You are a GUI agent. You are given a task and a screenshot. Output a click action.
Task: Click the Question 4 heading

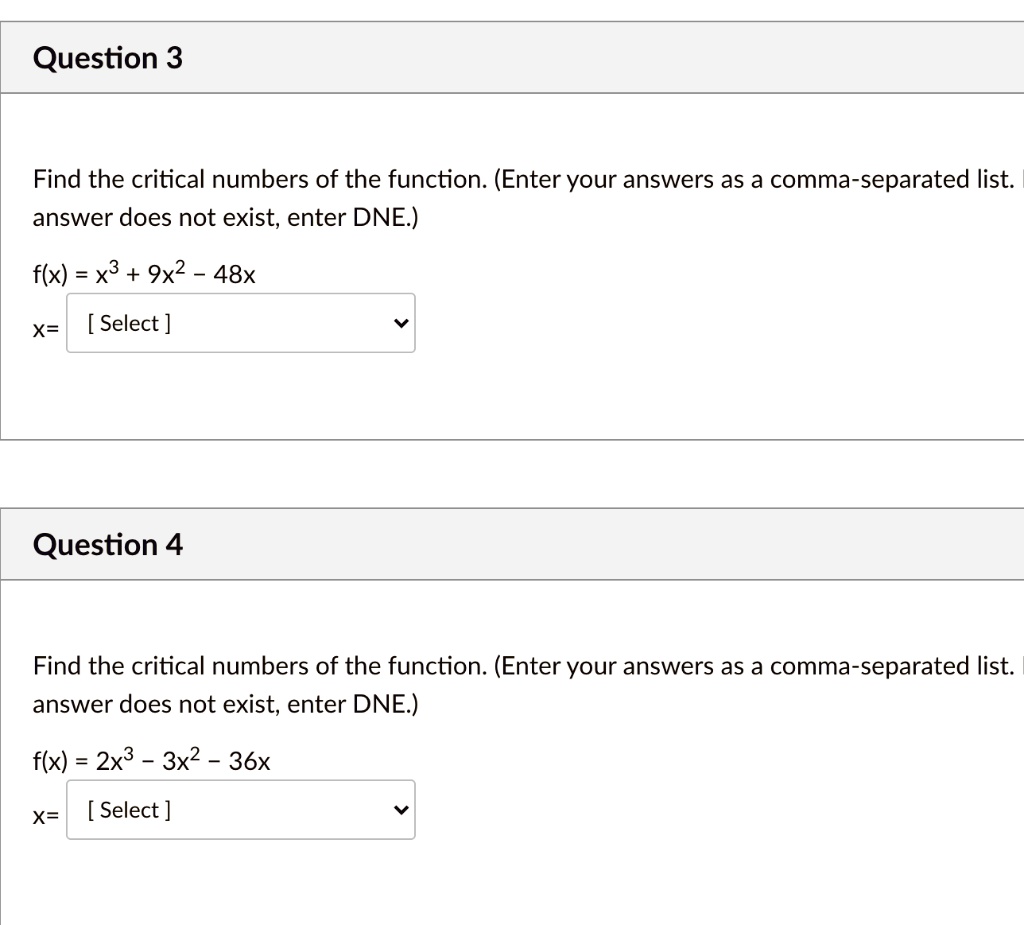tap(107, 544)
